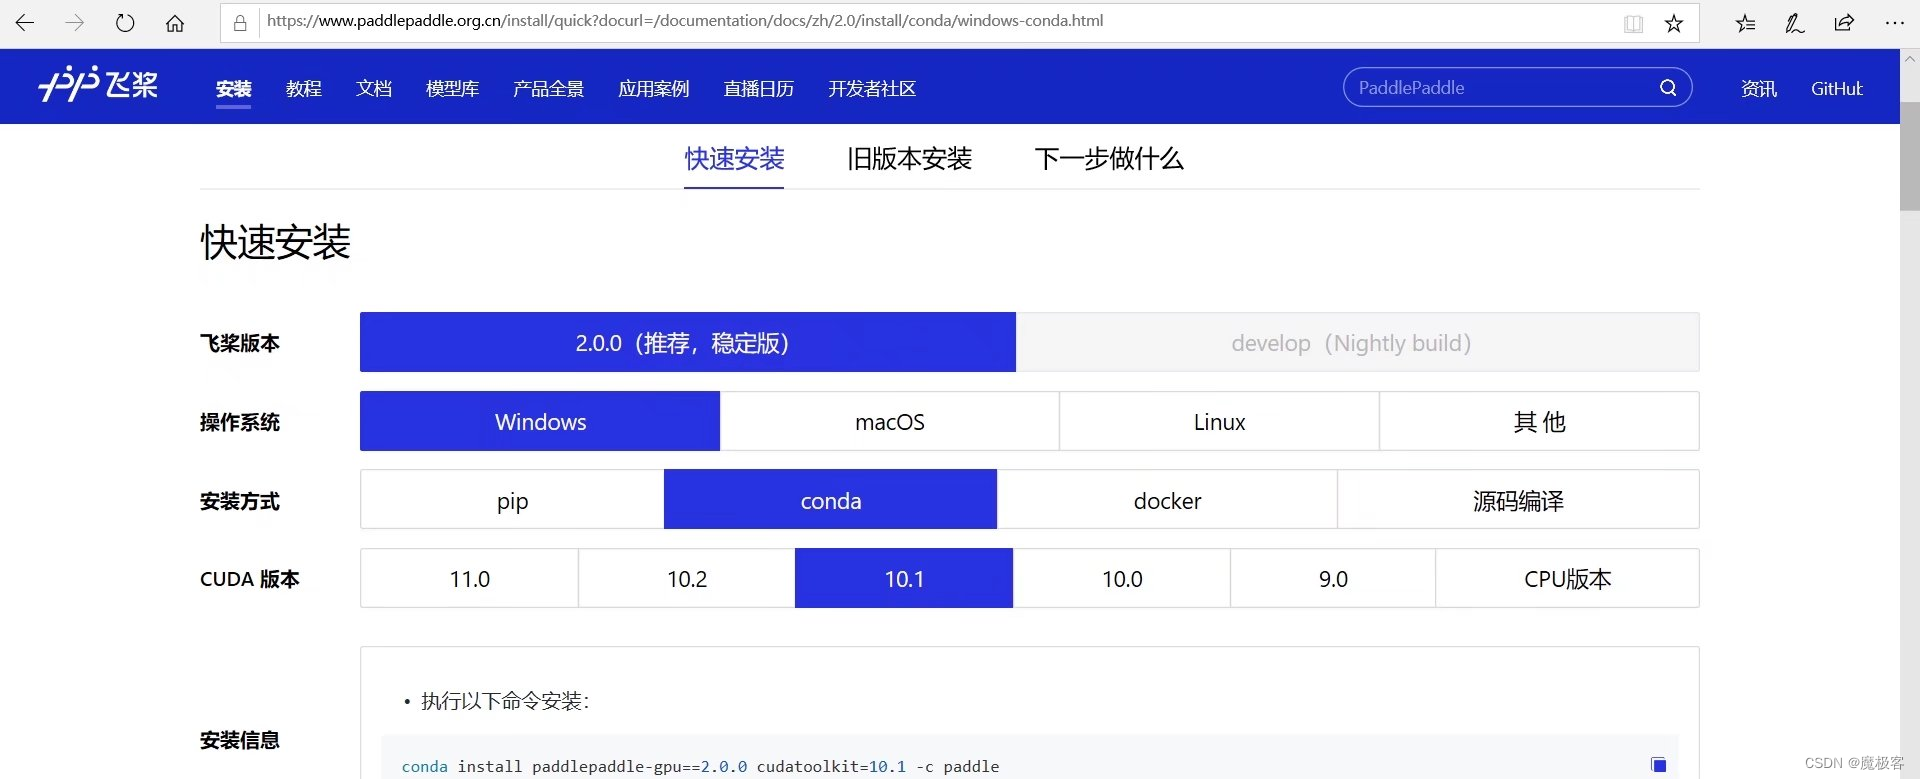
Task: Open browser more options ellipsis
Action: (x=1894, y=23)
